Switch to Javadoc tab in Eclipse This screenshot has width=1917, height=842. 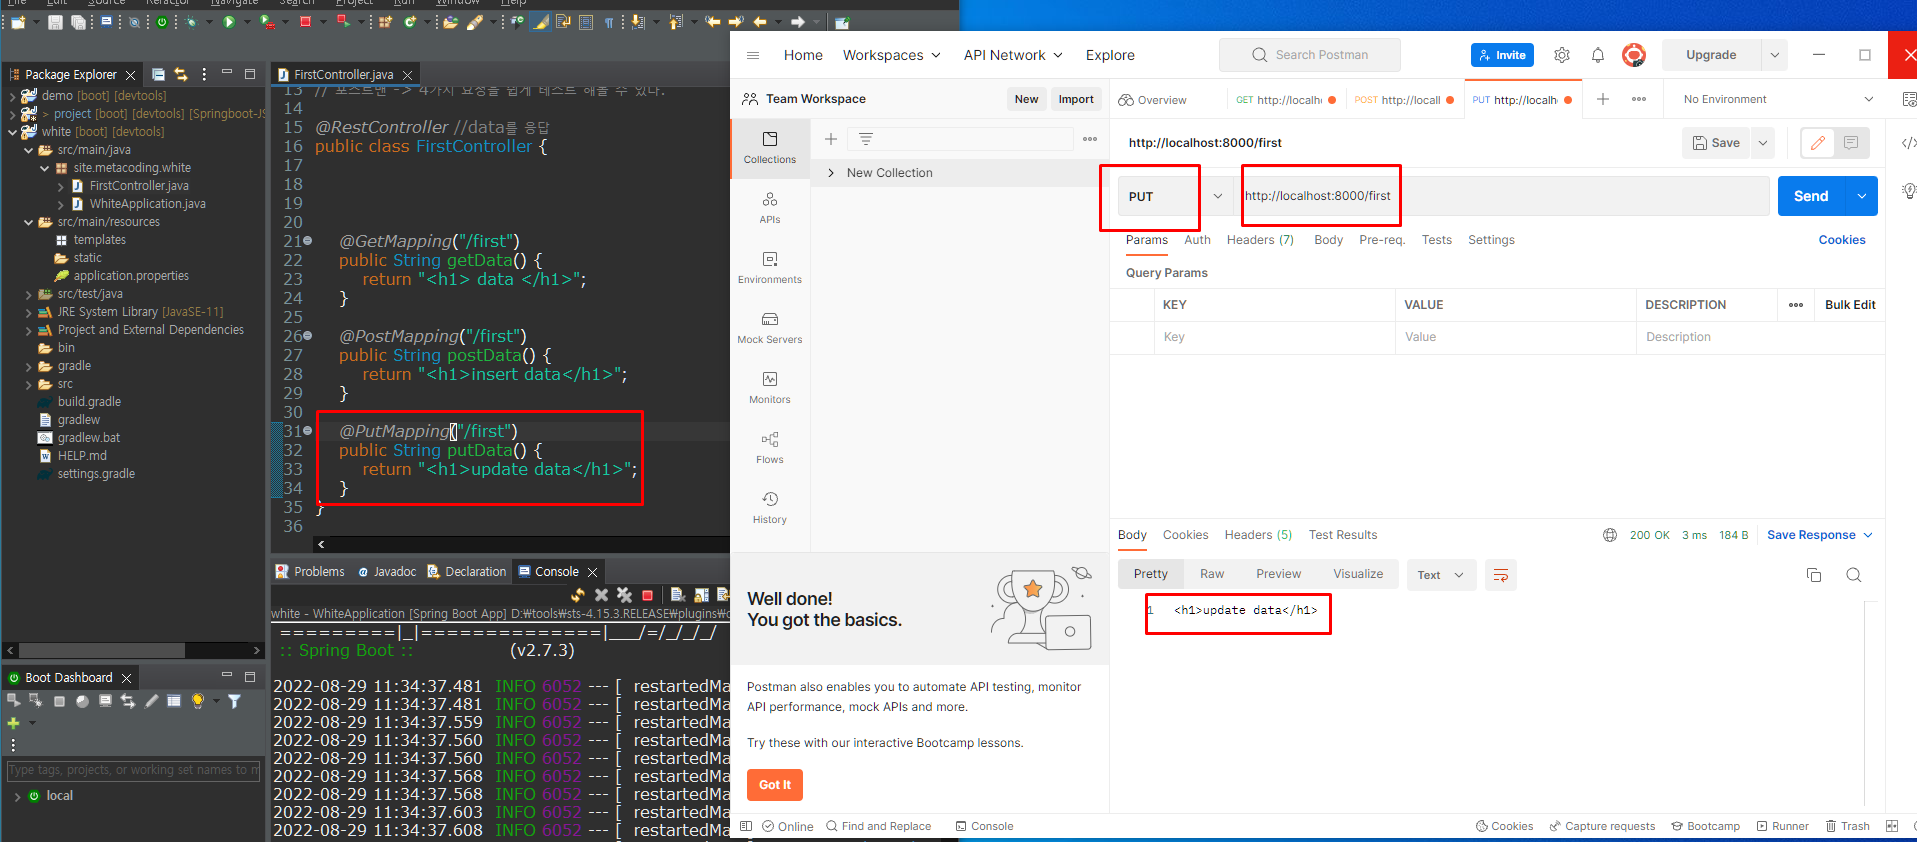click(386, 572)
